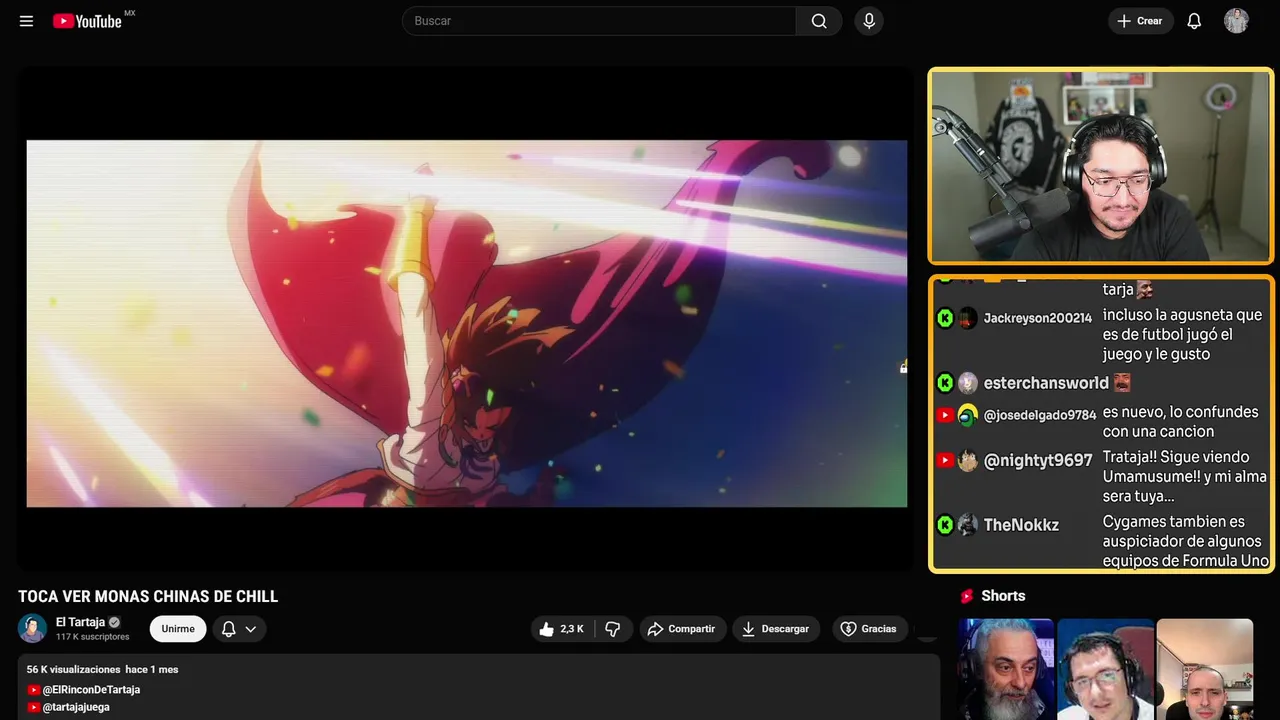The width and height of the screenshot is (1280, 720).
Task: Open the El Tartaja channel name link
Action: coord(80,622)
